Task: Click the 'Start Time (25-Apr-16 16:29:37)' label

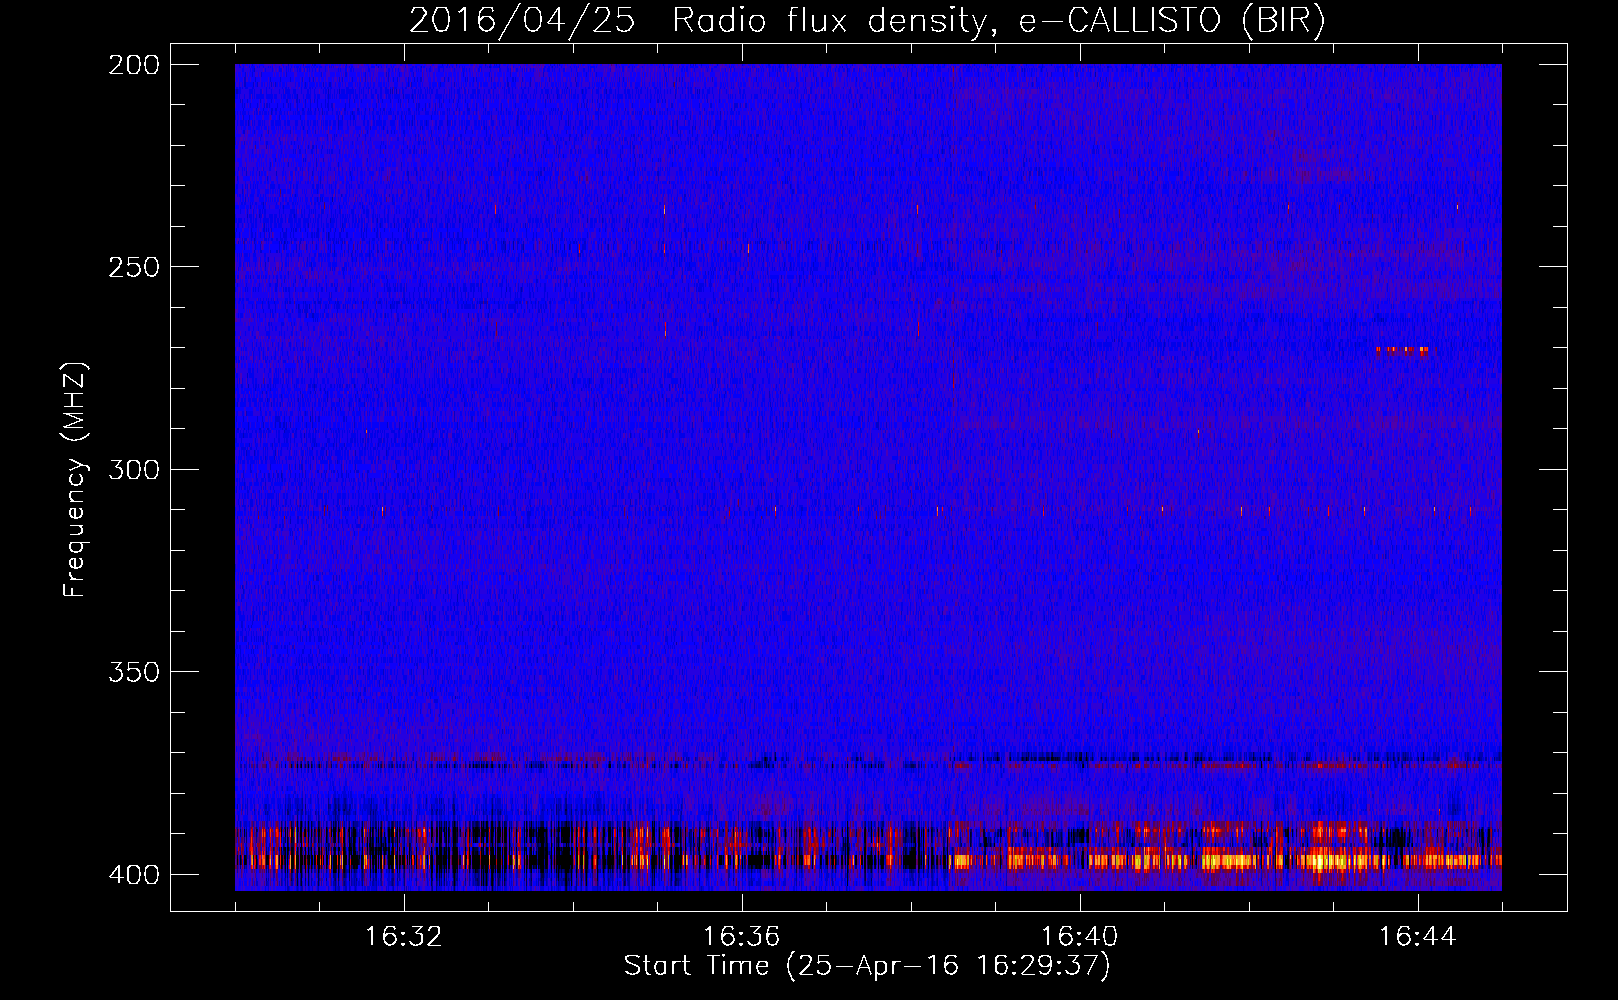Action: pos(867,966)
